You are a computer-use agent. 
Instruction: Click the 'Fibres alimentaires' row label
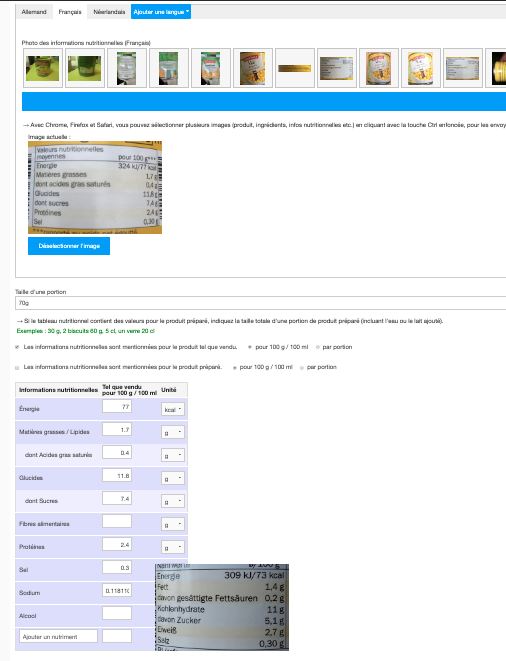(44, 524)
